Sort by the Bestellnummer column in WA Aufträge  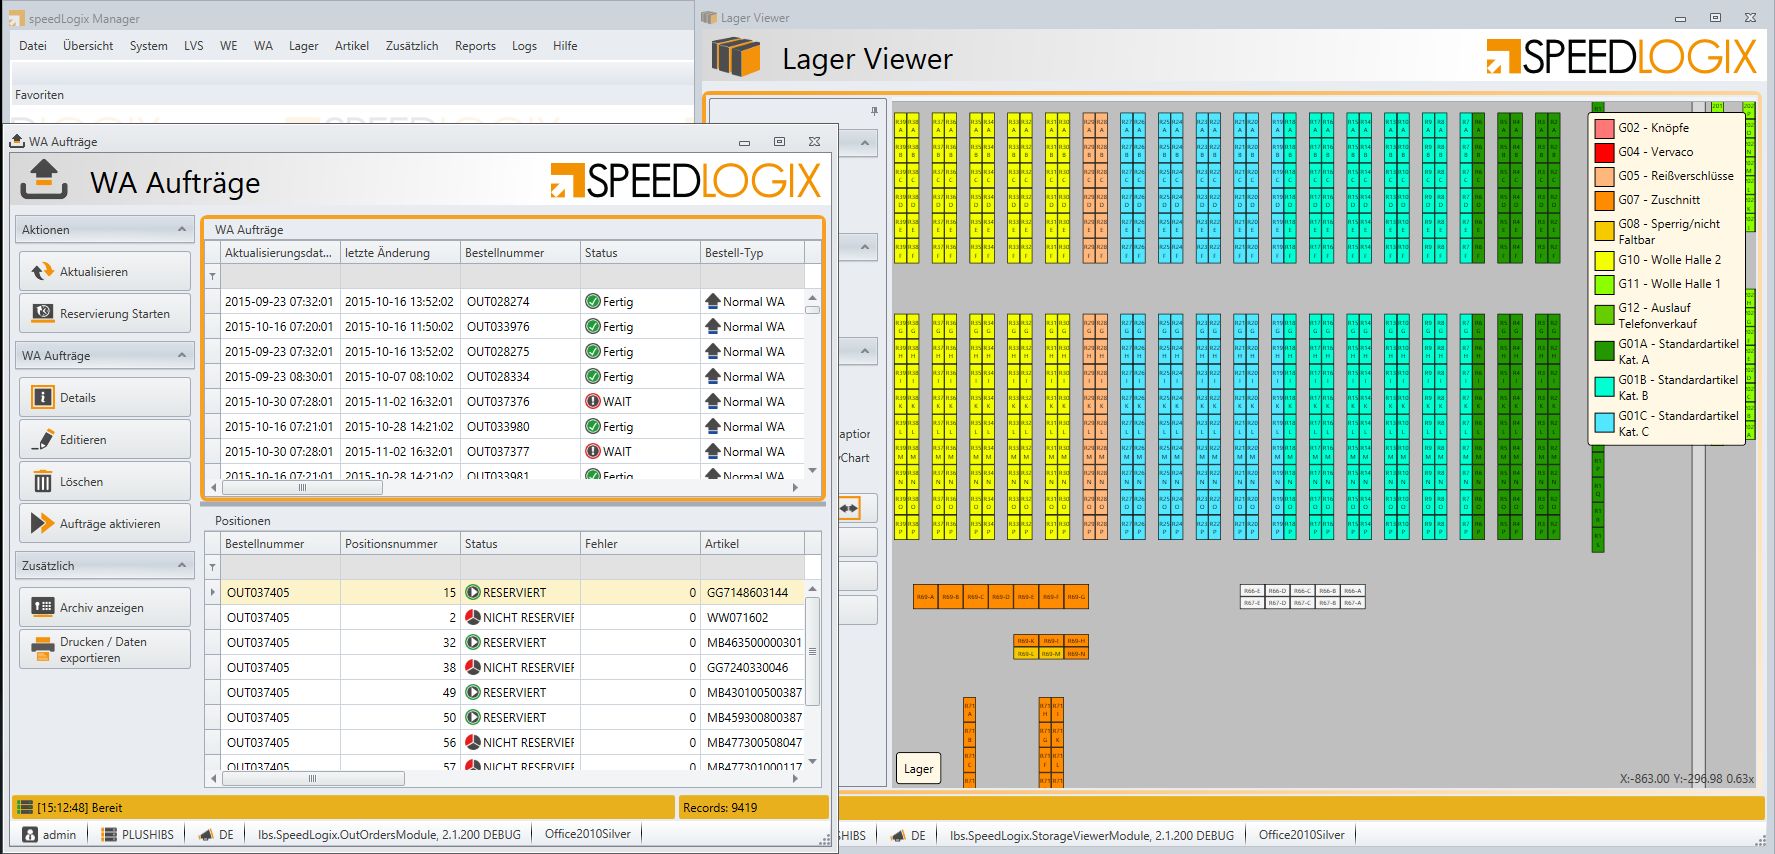click(520, 253)
